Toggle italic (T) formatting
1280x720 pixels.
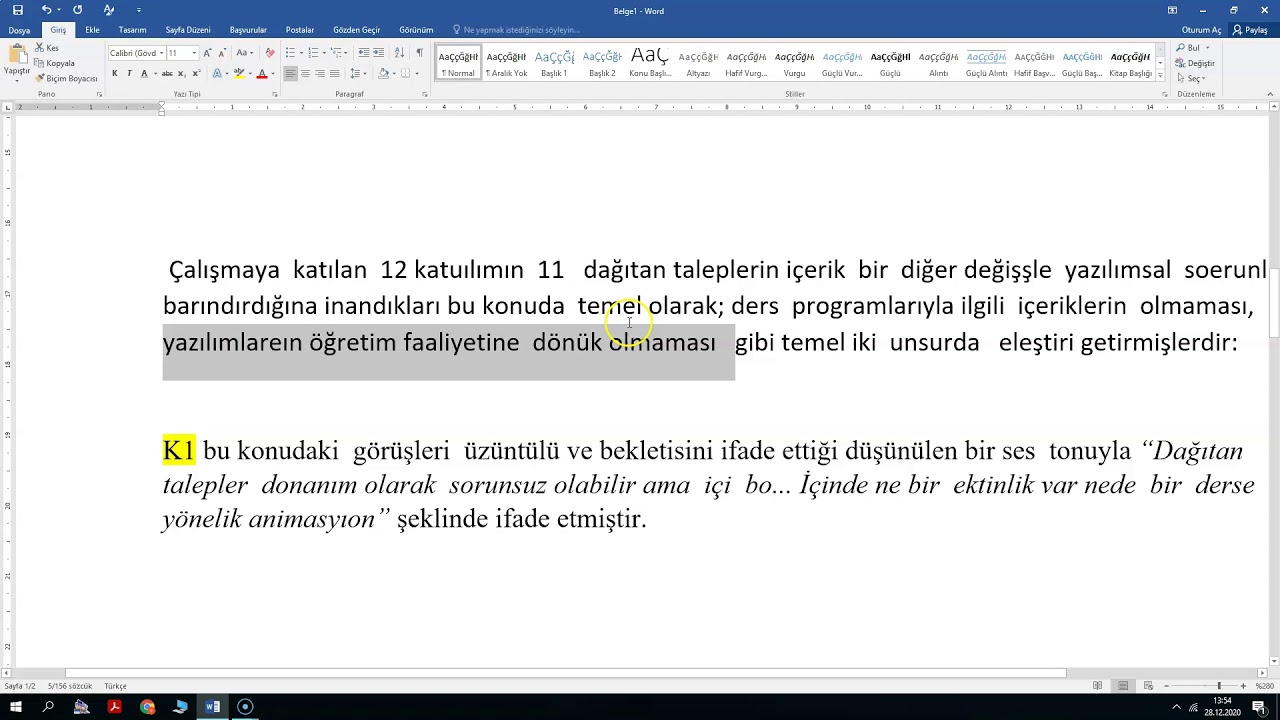pos(129,74)
